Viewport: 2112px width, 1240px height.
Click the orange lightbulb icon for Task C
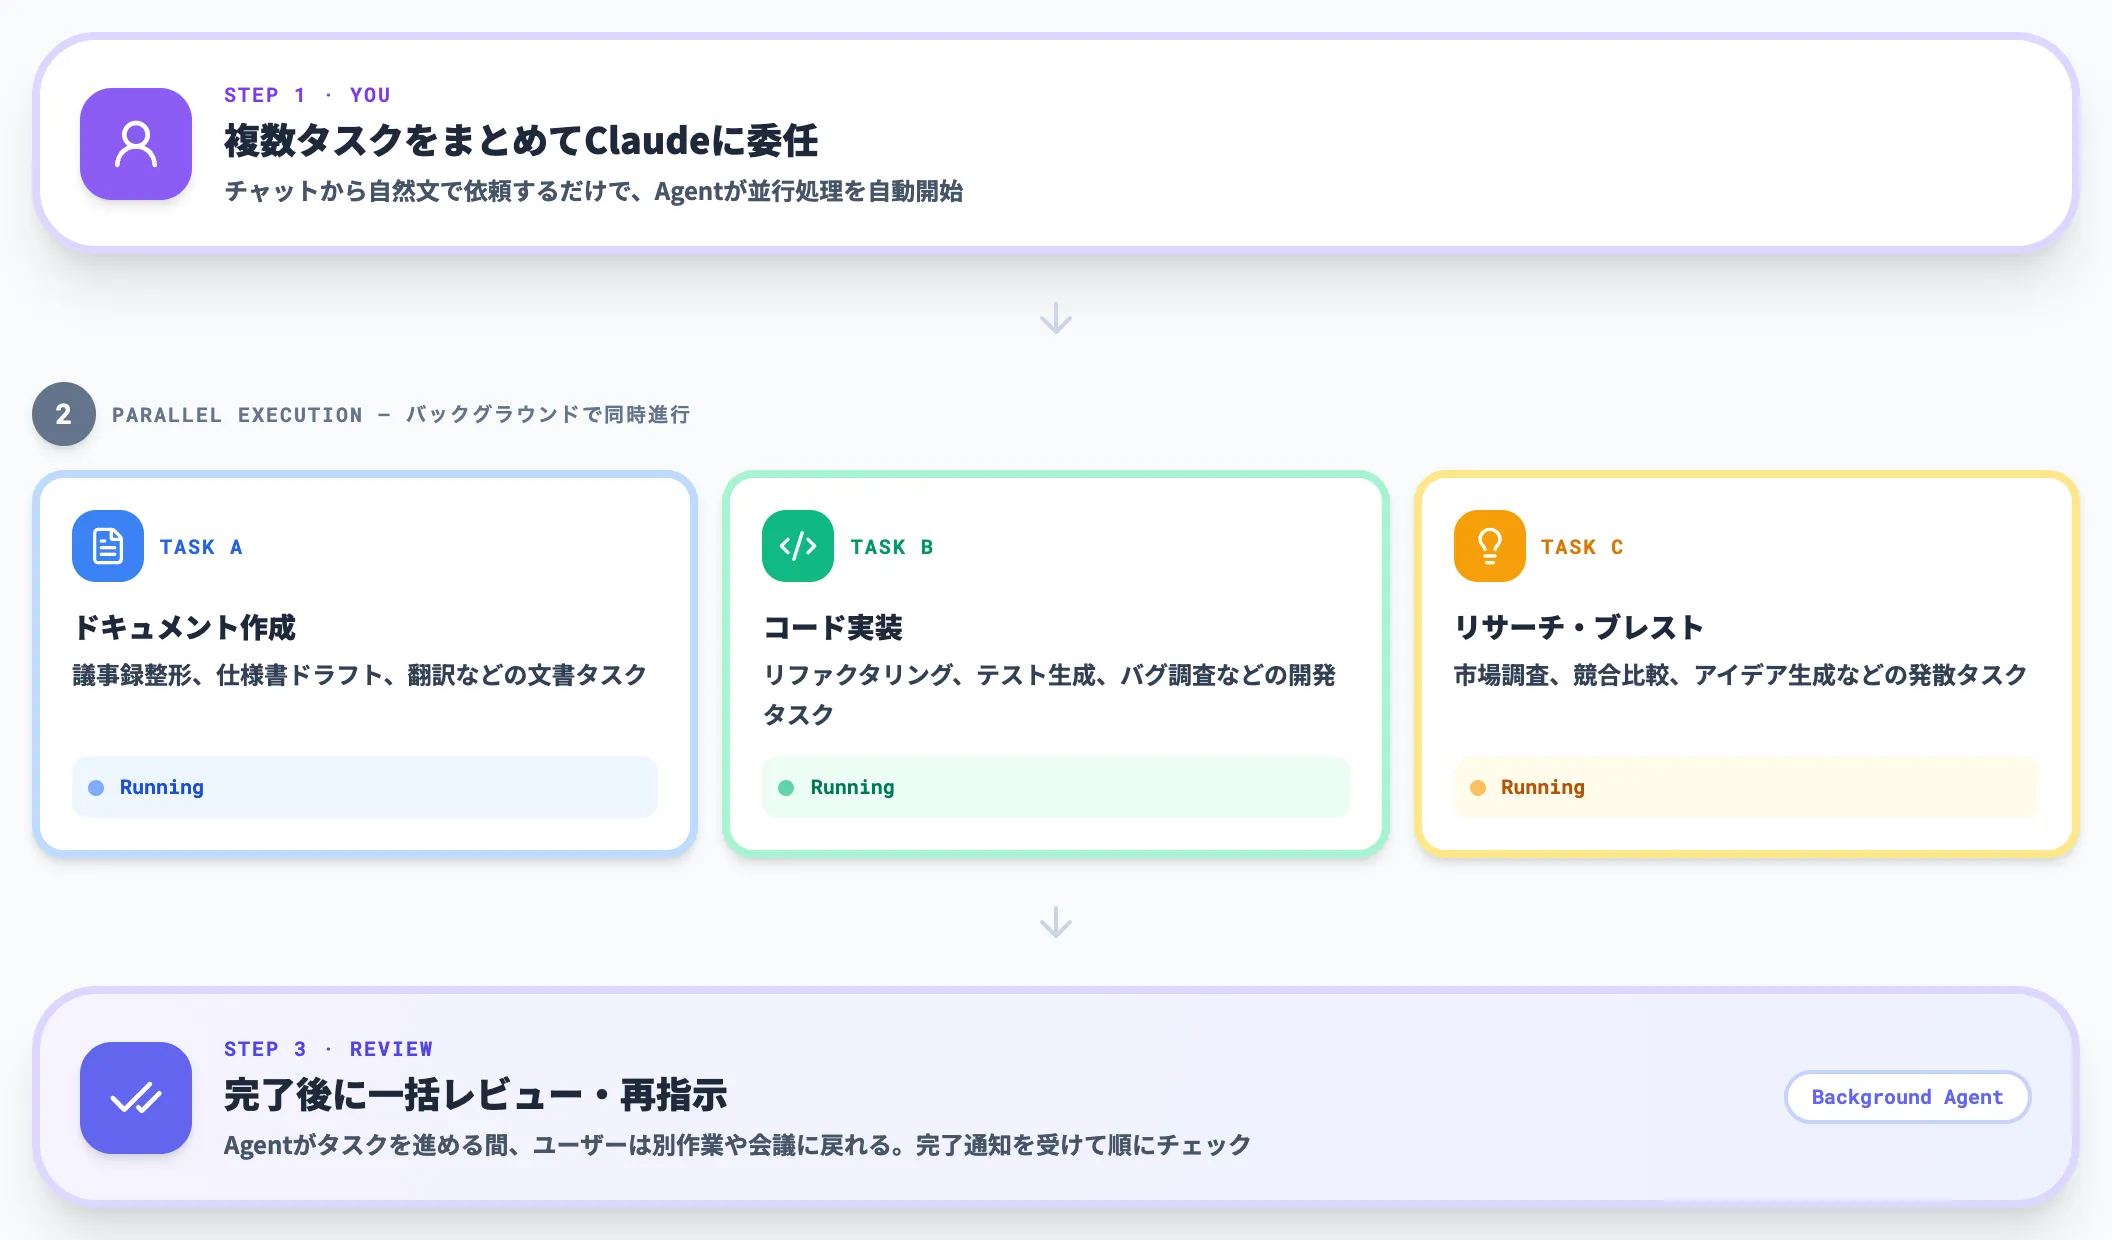[x=1490, y=546]
